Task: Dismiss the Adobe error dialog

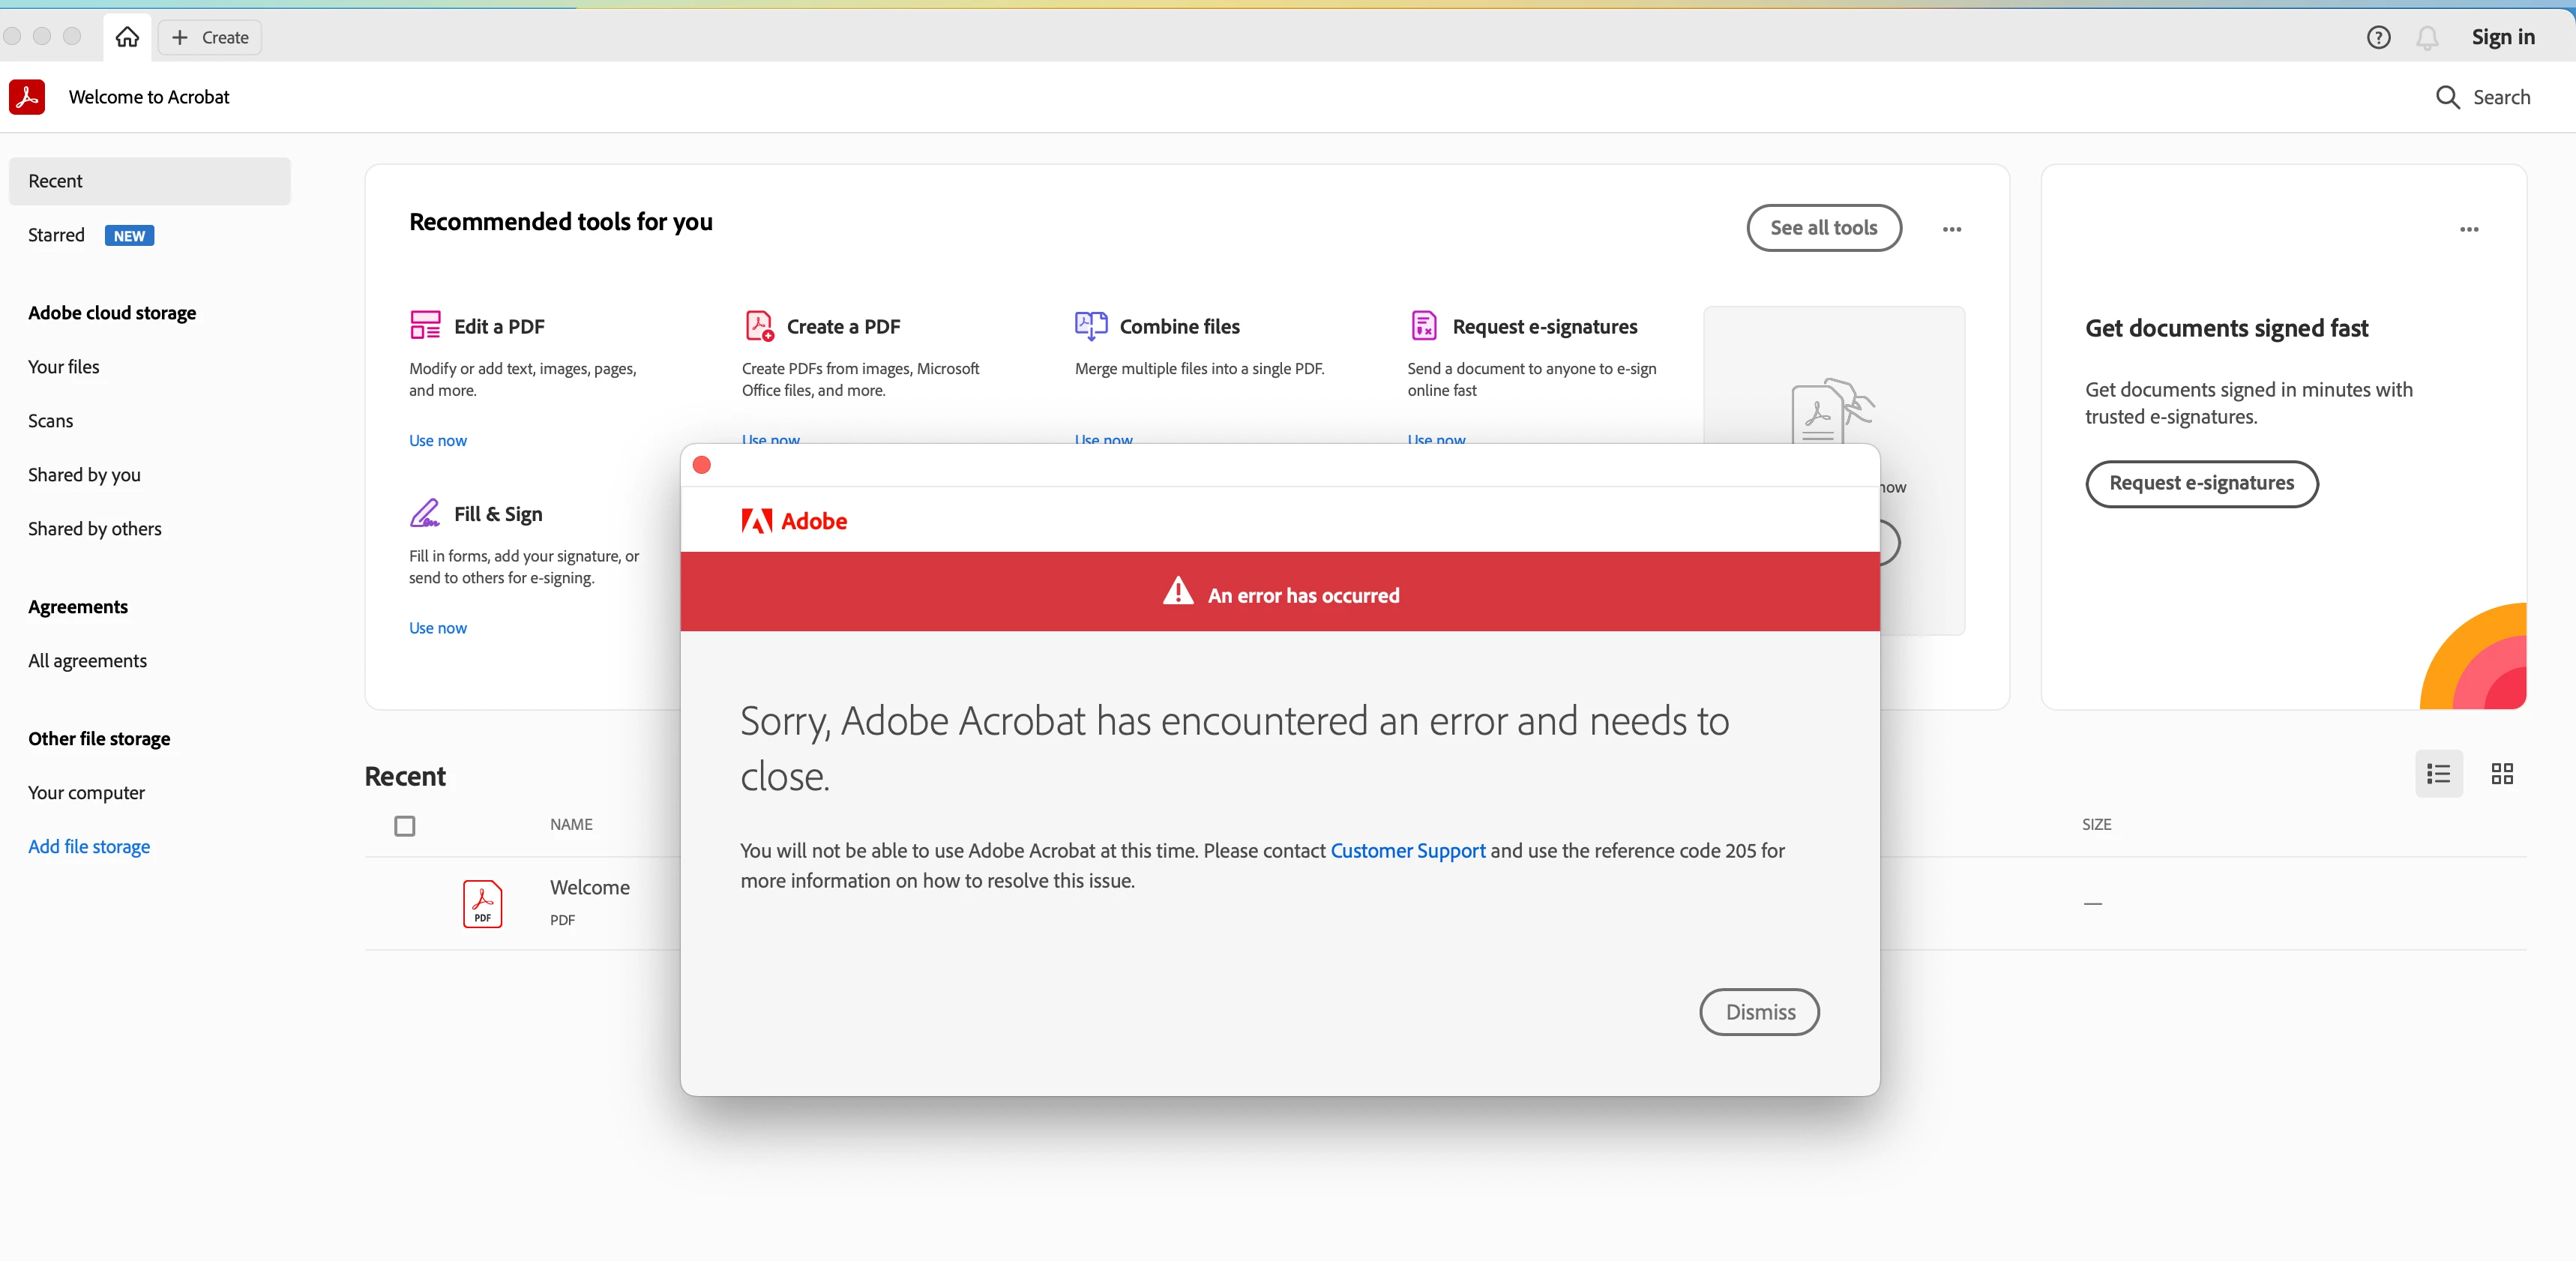Action: pos(1759,1012)
